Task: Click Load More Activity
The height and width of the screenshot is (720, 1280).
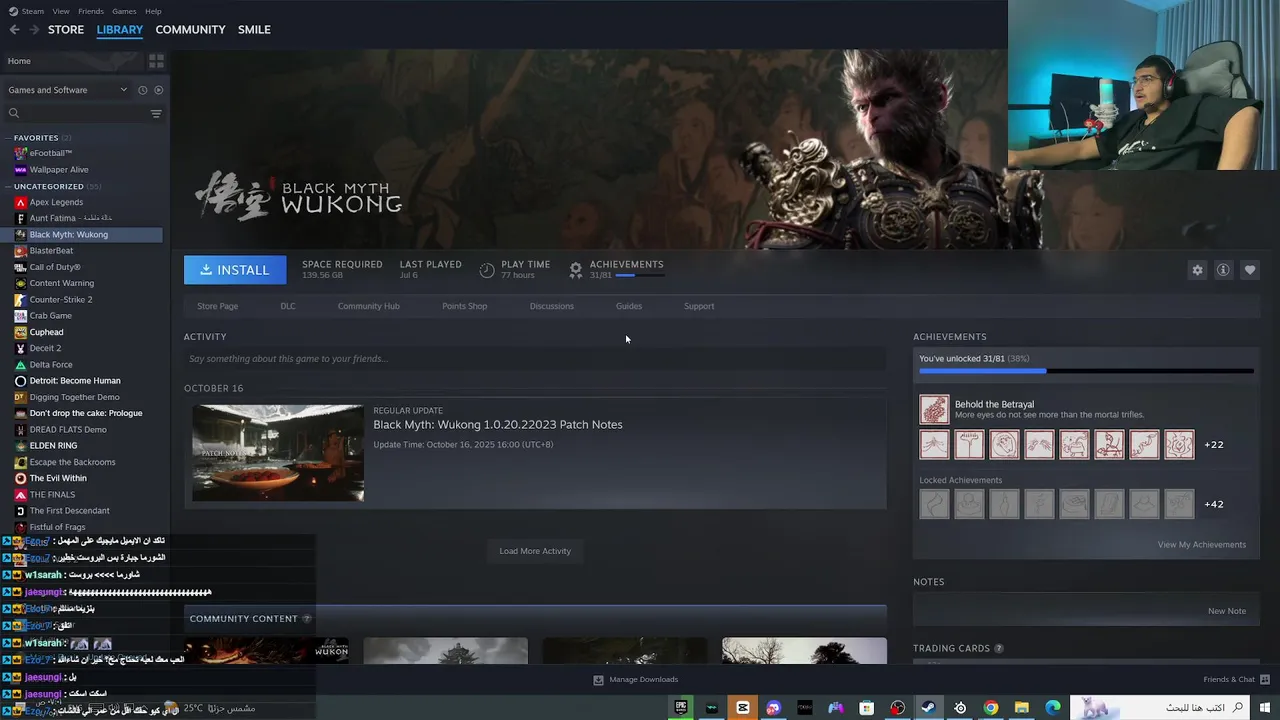Action: pyautogui.click(x=535, y=551)
